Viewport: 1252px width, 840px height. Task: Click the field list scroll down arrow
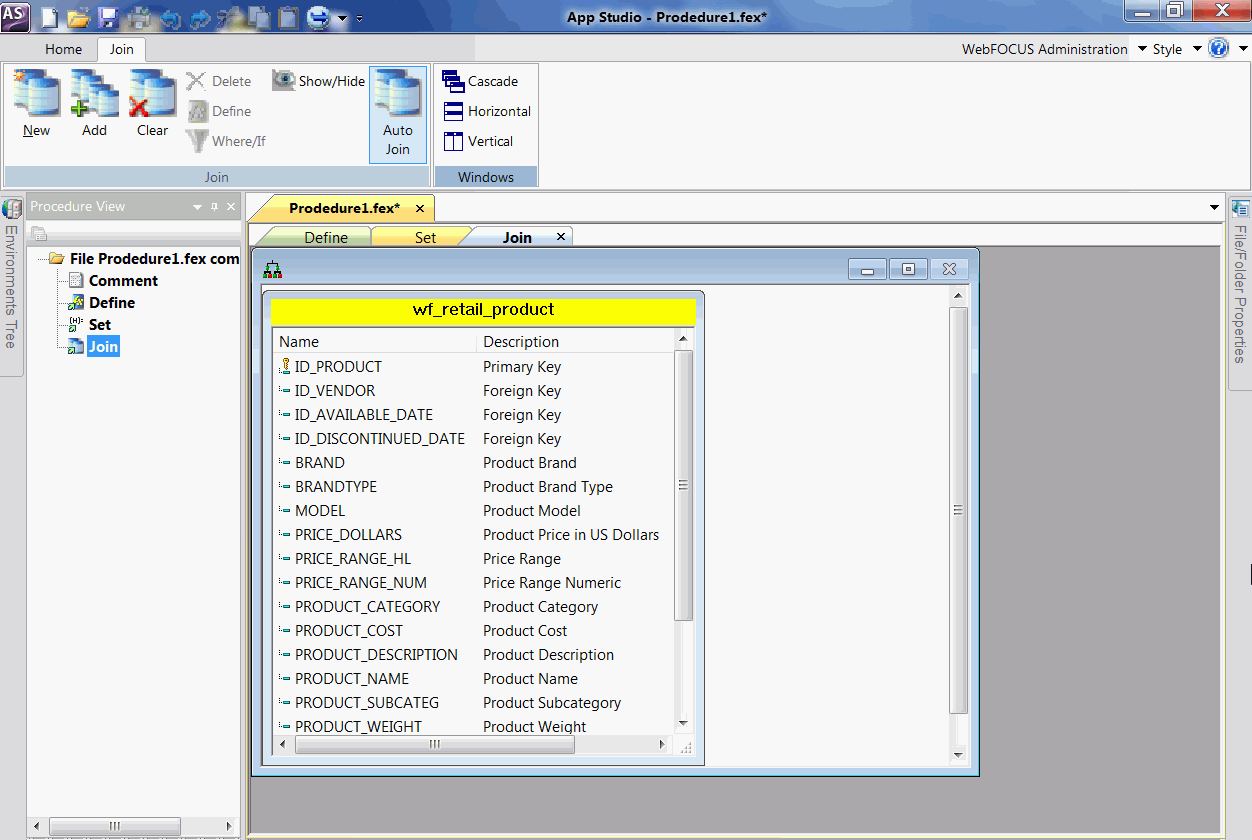click(x=684, y=723)
